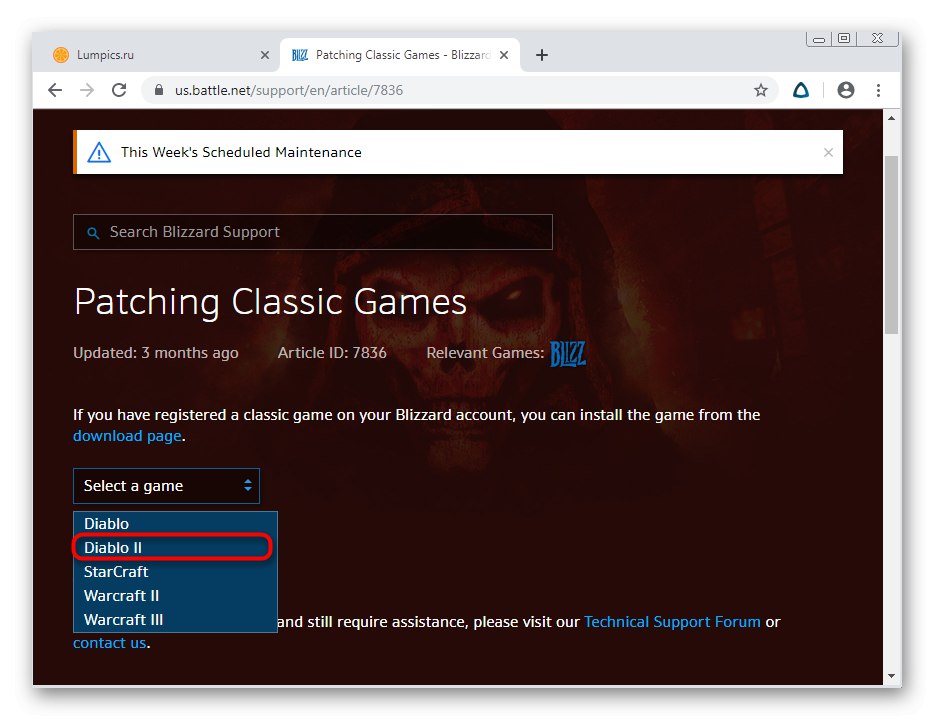Select Warcraft III from the list
Image resolution: width=934 pixels, height=720 pixels.
click(x=175, y=619)
